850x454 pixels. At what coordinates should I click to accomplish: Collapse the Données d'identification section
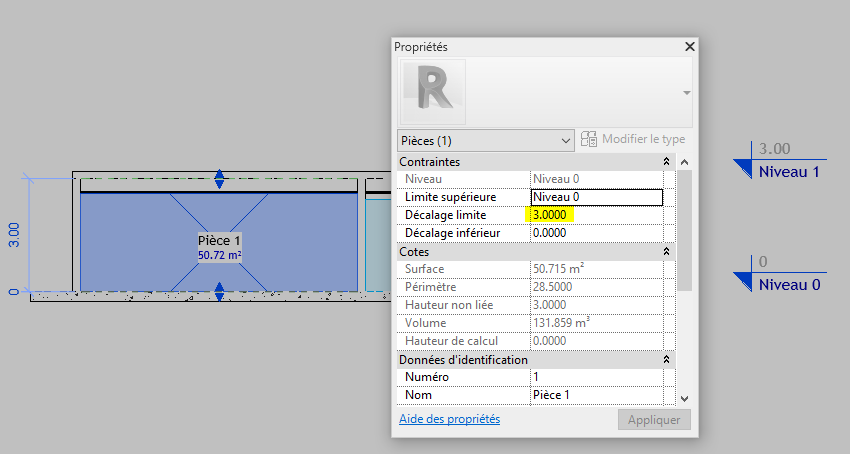coord(666,359)
